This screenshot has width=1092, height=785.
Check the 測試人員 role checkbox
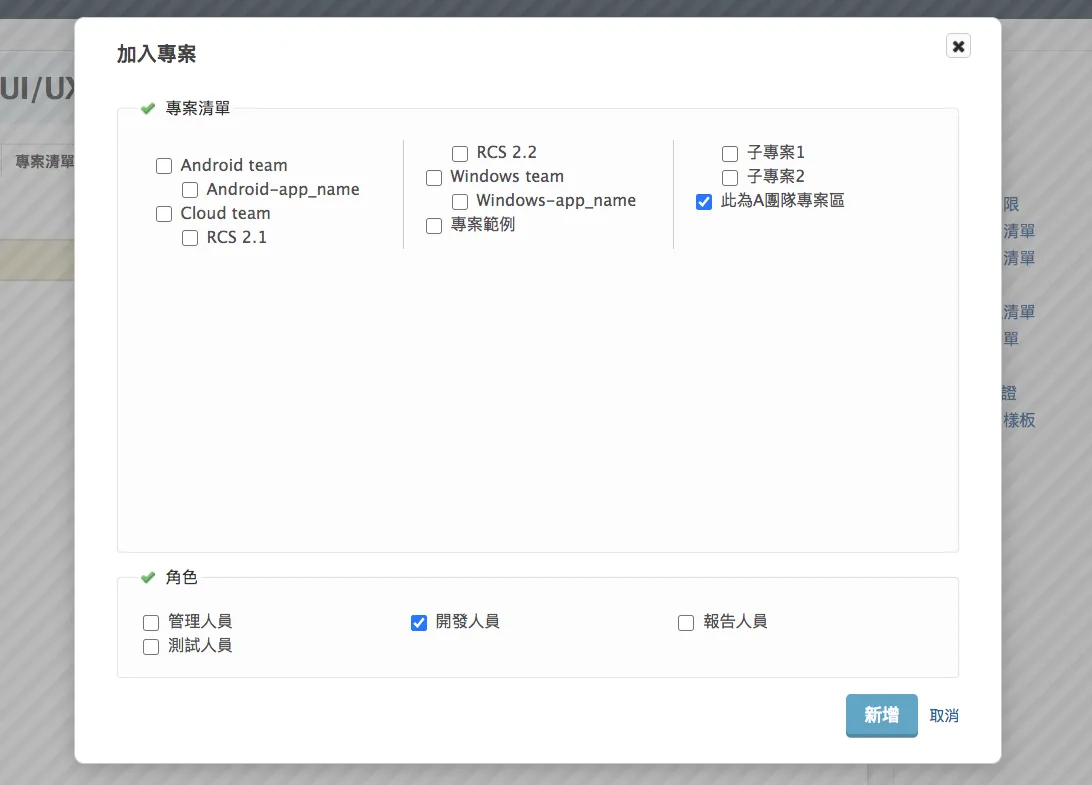[x=151, y=647]
